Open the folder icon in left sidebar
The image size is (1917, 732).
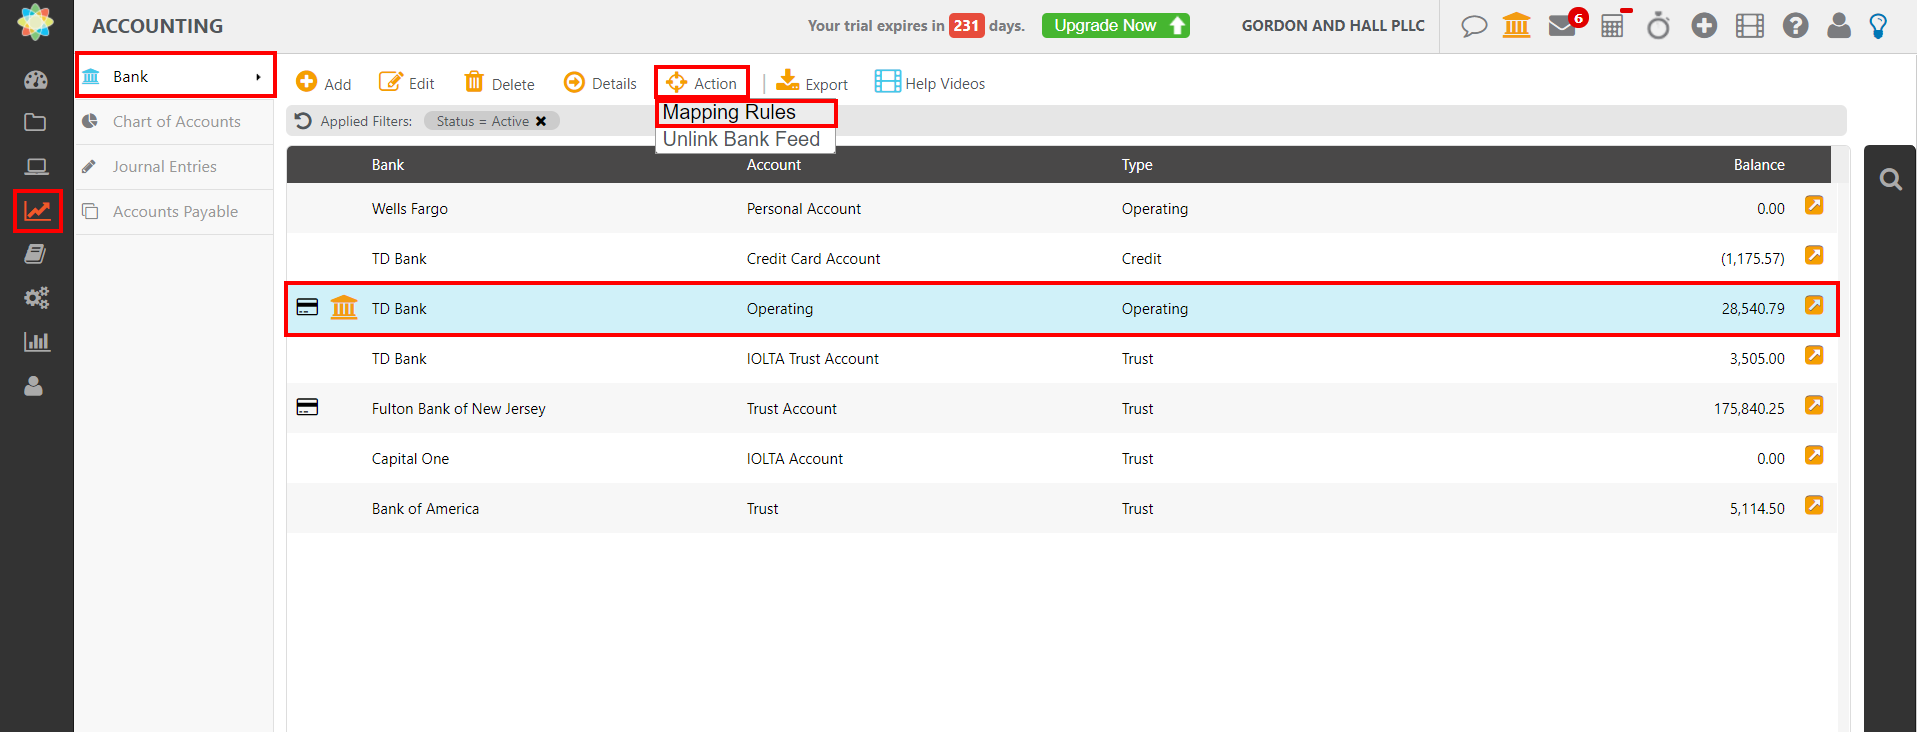click(36, 123)
